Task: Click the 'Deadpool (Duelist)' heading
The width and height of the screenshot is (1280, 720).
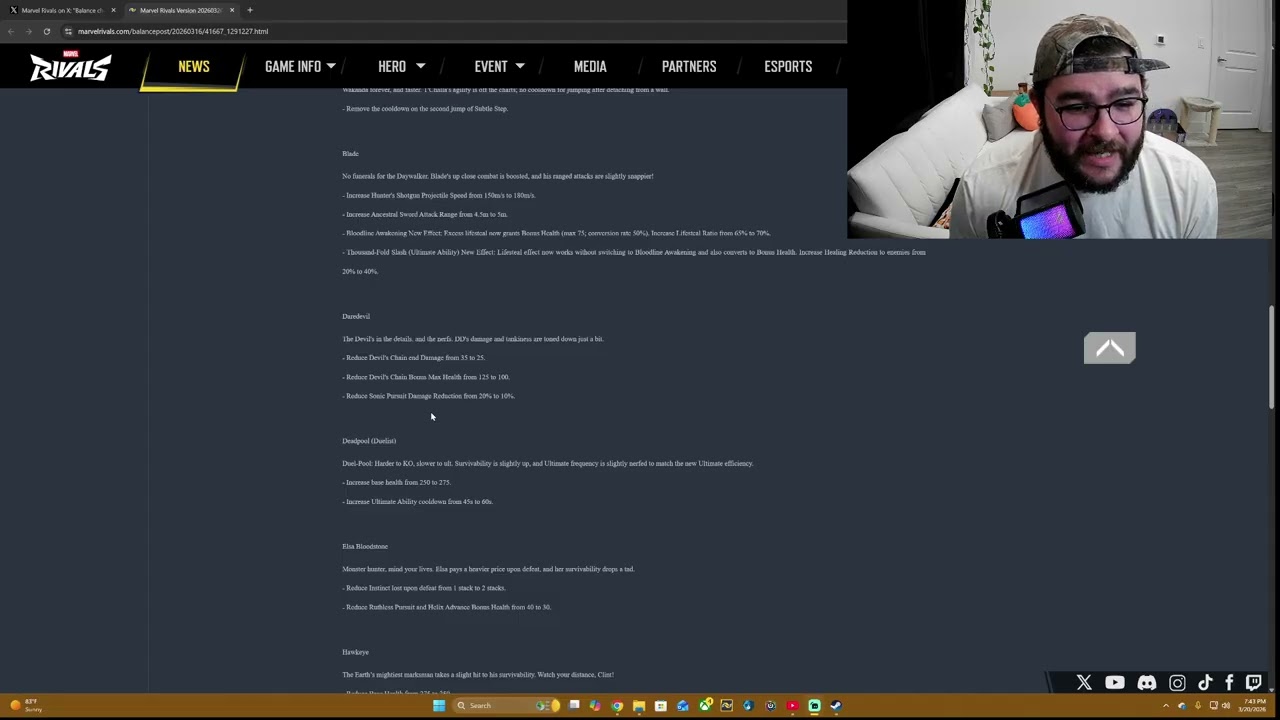Action: (369, 441)
